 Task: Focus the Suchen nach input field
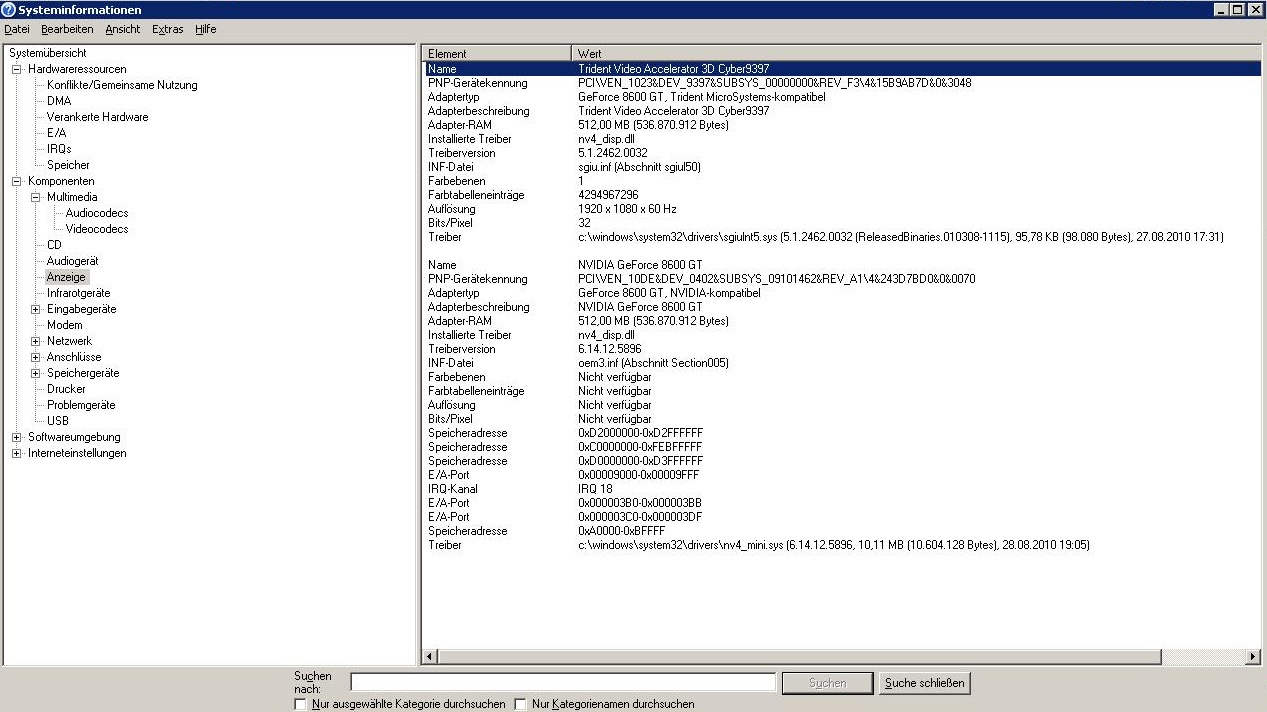(562, 682)
